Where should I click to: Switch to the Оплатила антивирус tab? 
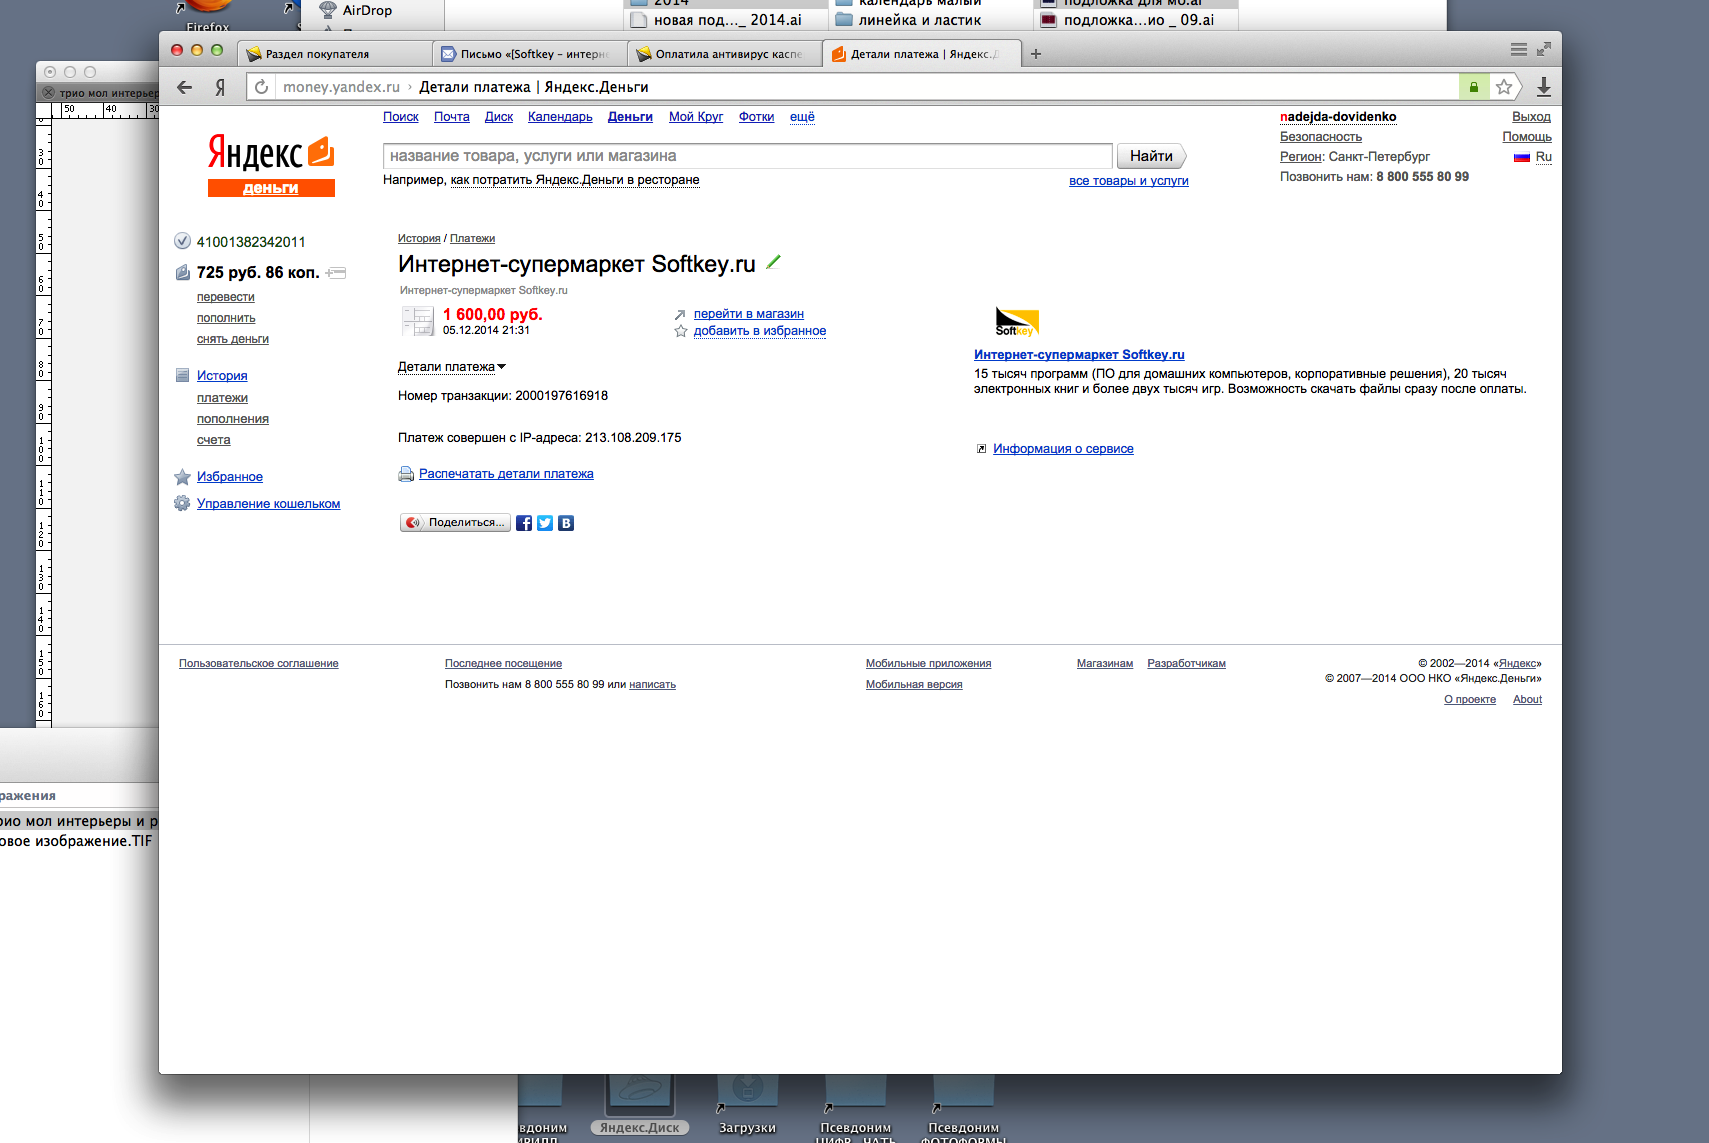click(725, 54)
